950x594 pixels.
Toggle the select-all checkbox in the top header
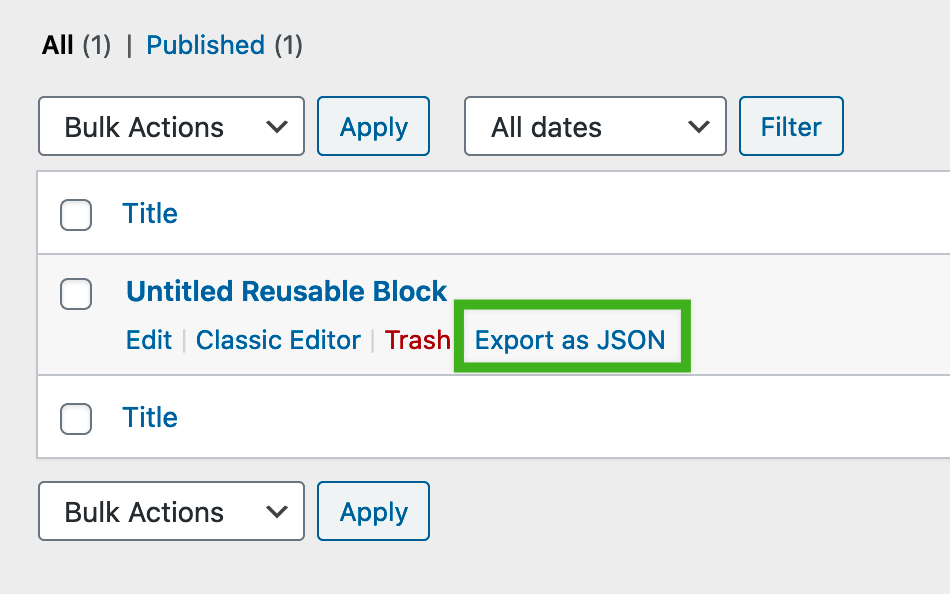pos(76,214)
